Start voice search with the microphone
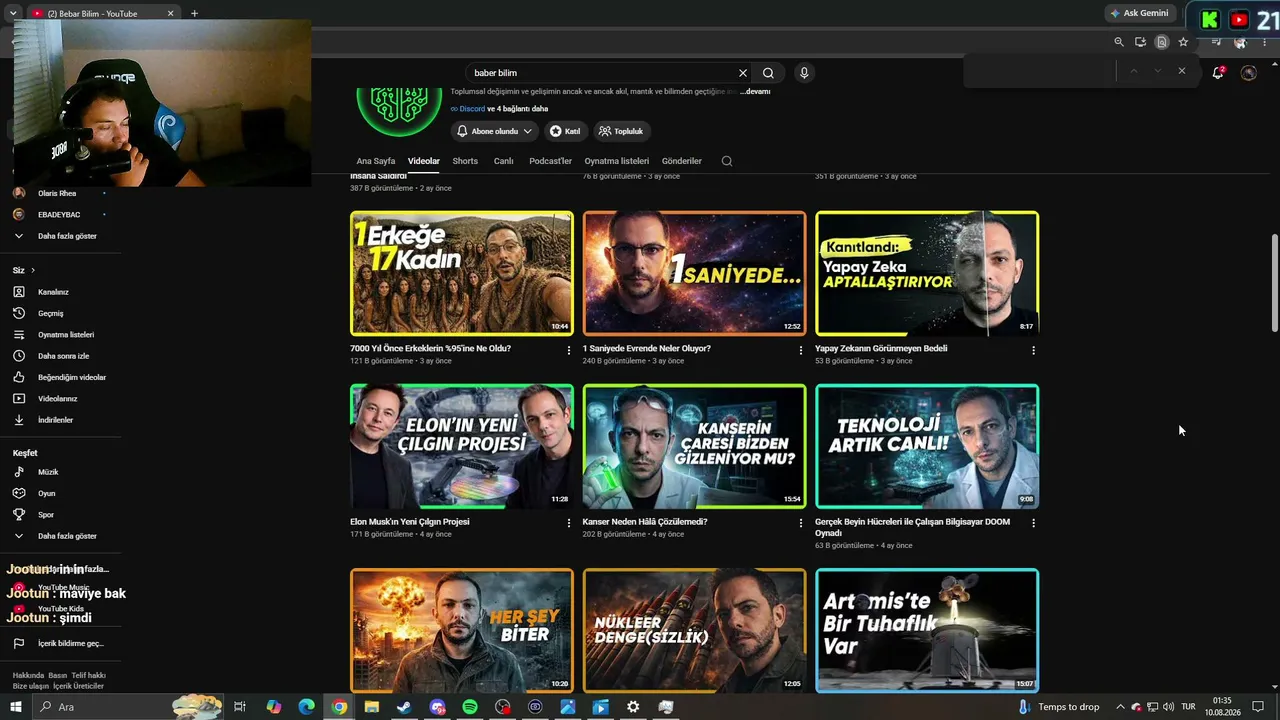1280x720 pixels. click(x=803, y=73)
